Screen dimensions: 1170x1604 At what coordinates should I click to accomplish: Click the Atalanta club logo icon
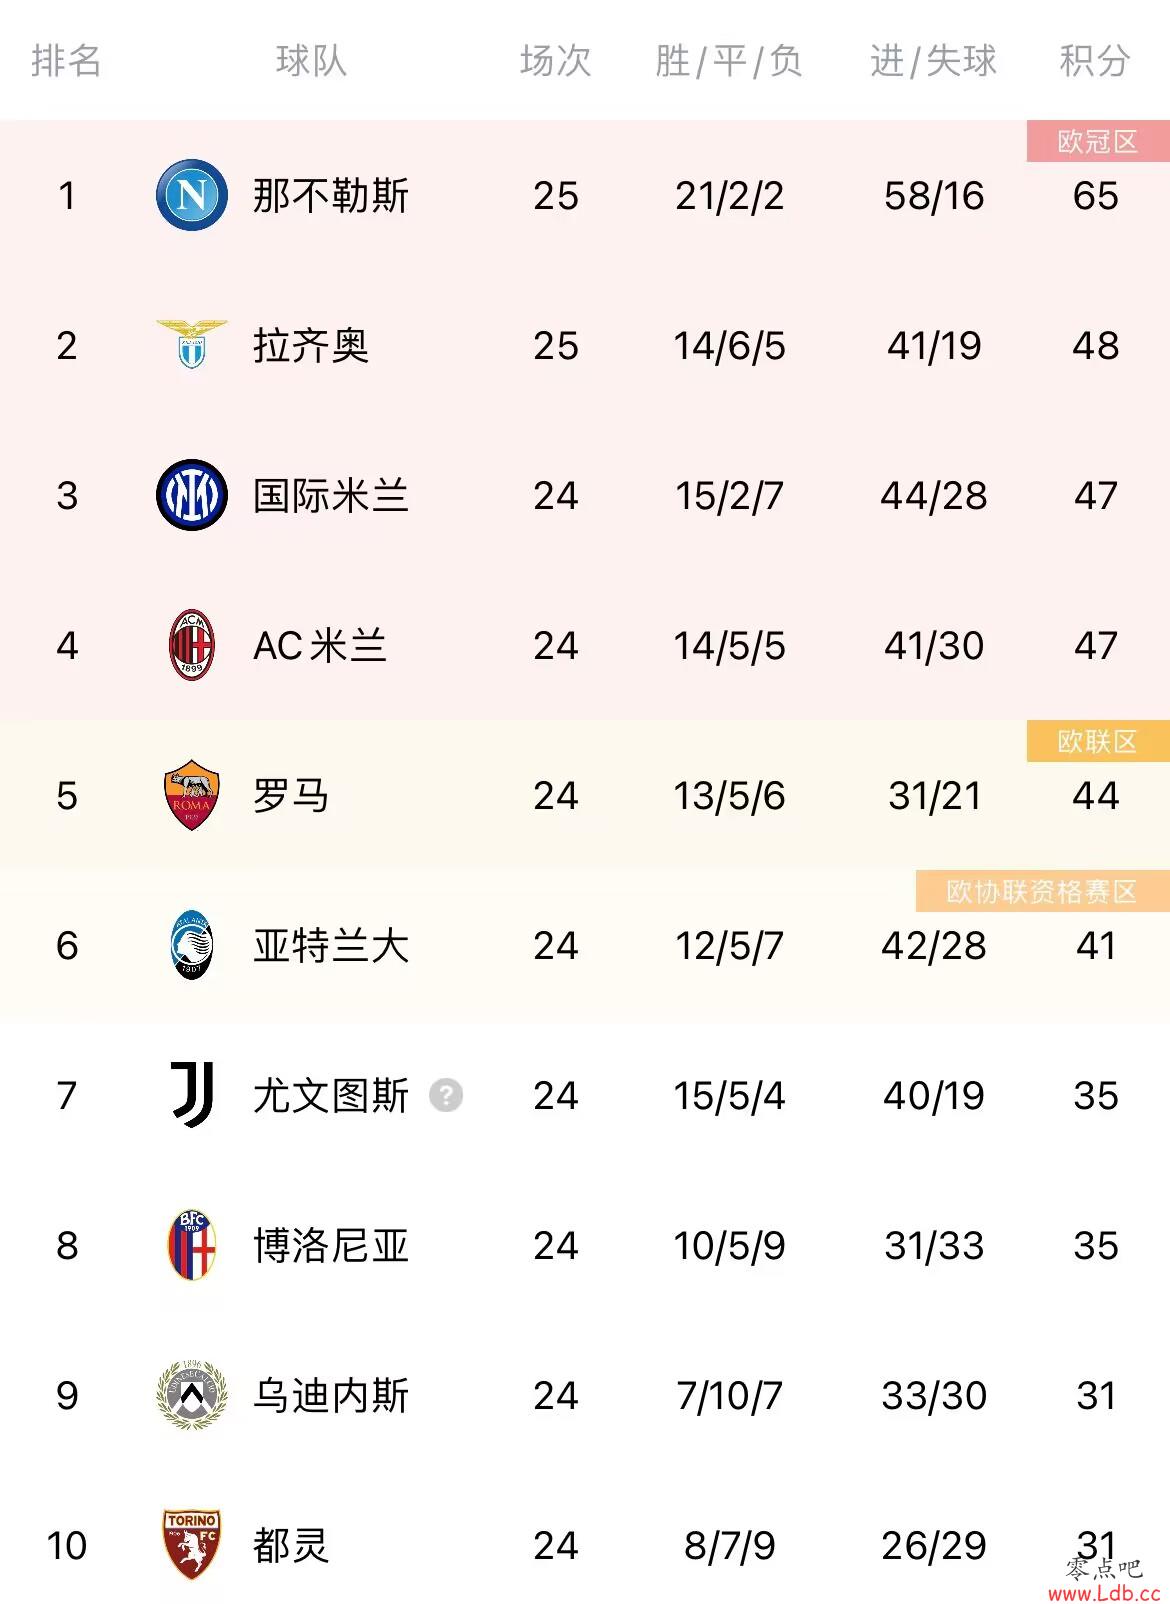(192, 945)
